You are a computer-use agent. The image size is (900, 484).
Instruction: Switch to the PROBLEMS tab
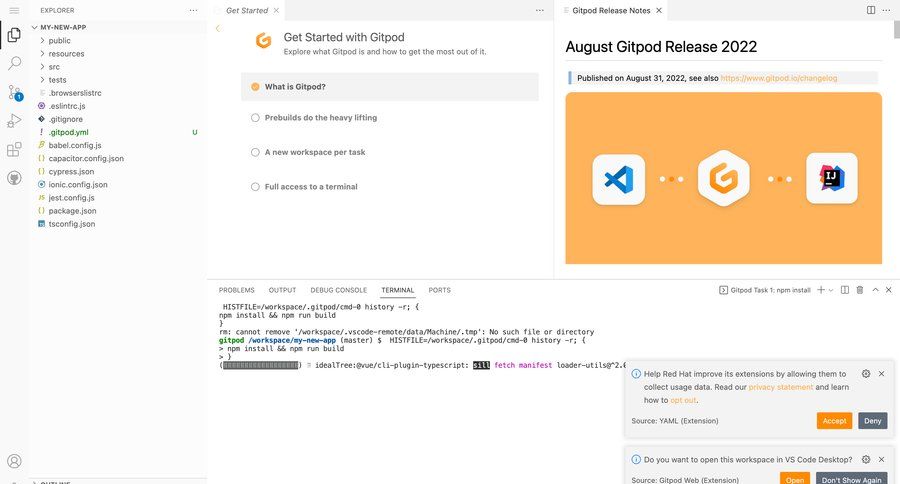click(x=236, y=290)
